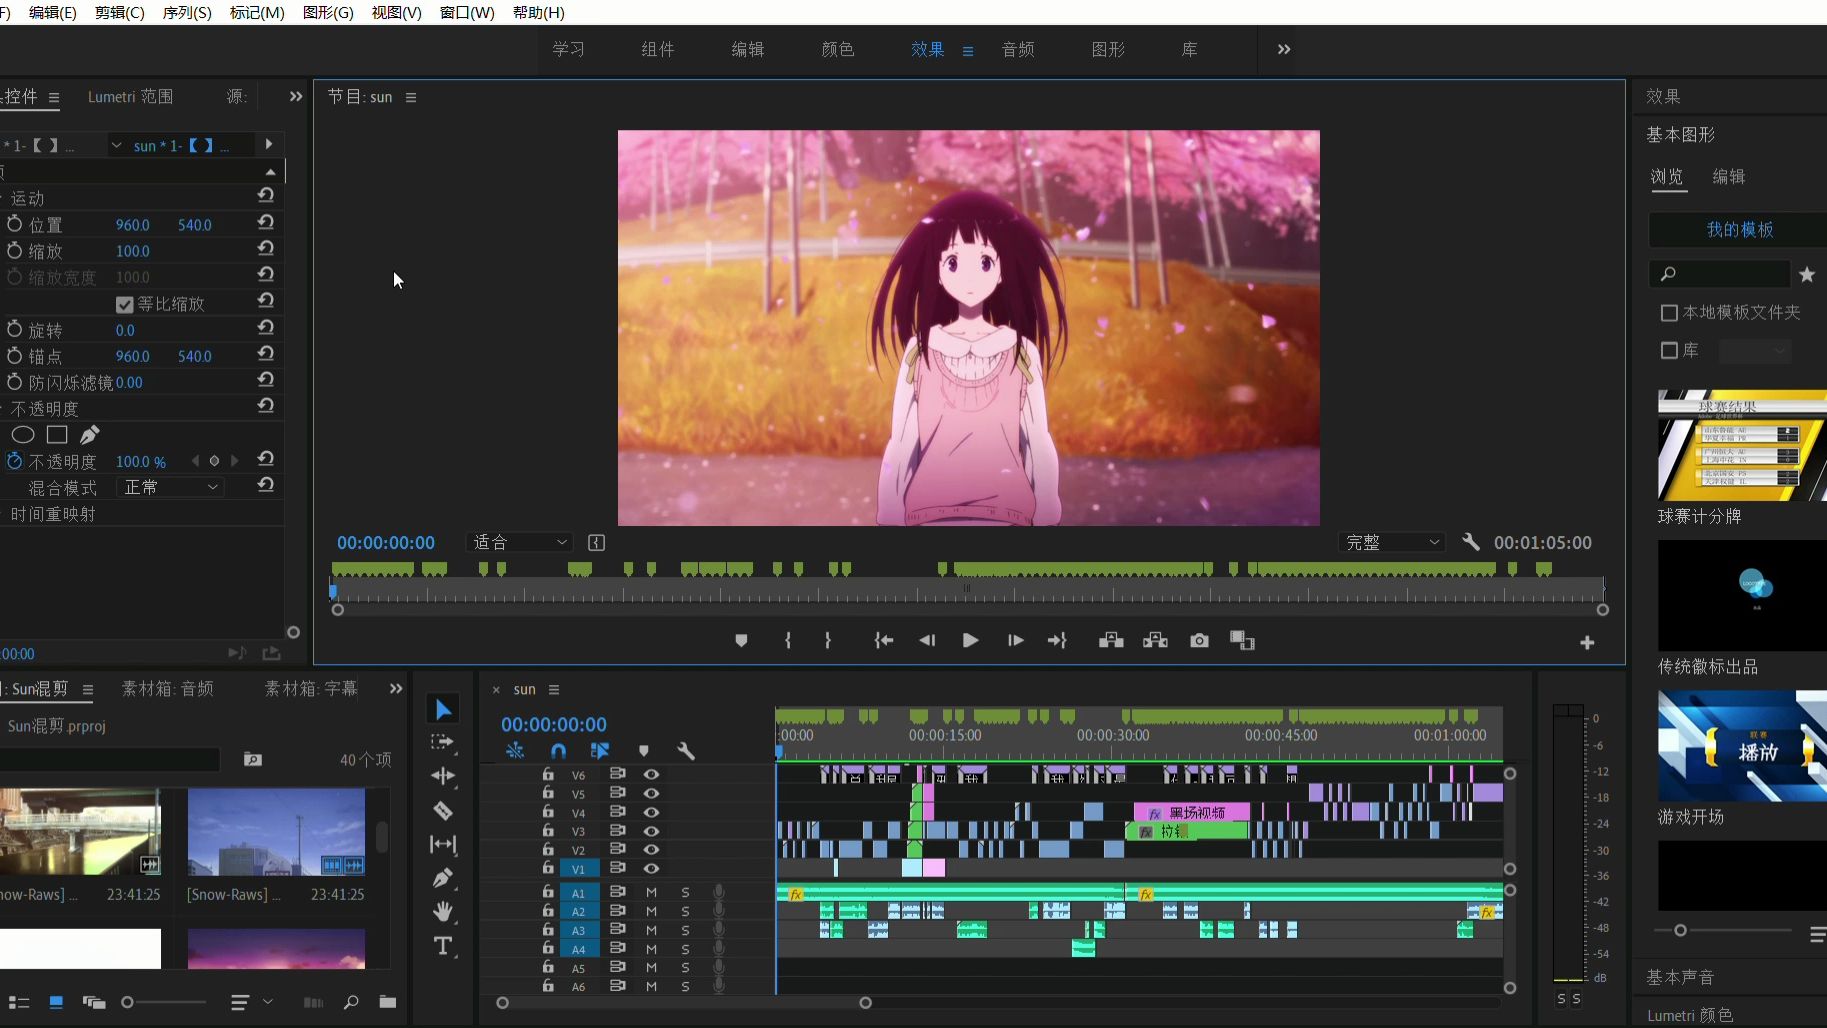Screen dimensions: 1827x1028
Task: Play the sun sequence
Action: tap(970, 641)
